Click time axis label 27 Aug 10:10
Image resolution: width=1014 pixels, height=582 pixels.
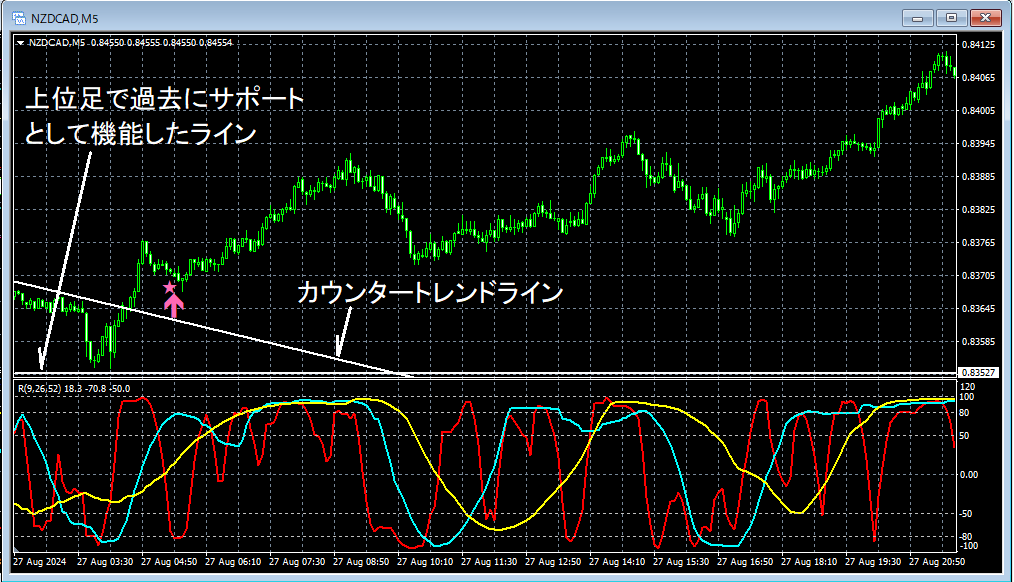425,562
